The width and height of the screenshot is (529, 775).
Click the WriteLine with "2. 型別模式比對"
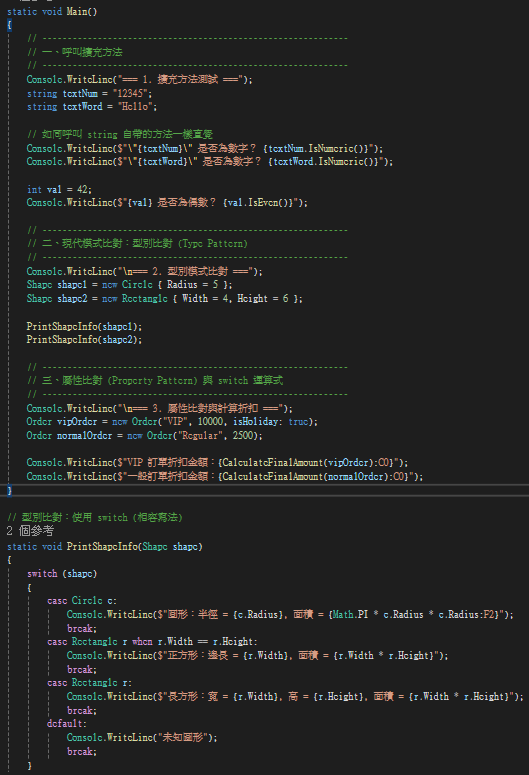[144, 271]
